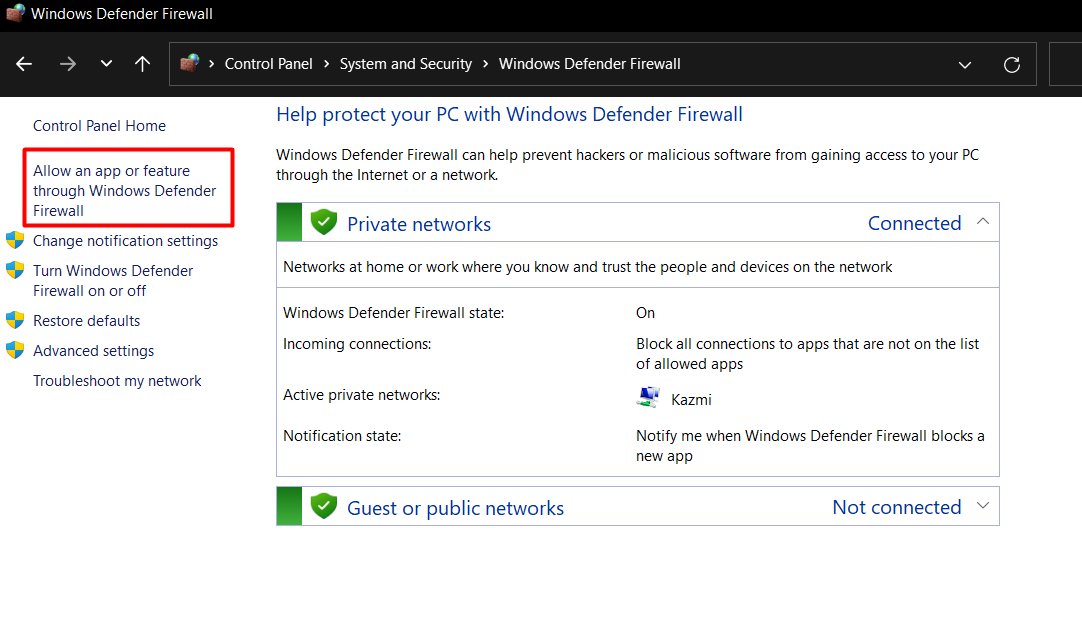Select the Kazmi network name
This screenshot has width=1082, height=627.
[x=691, y=400]
